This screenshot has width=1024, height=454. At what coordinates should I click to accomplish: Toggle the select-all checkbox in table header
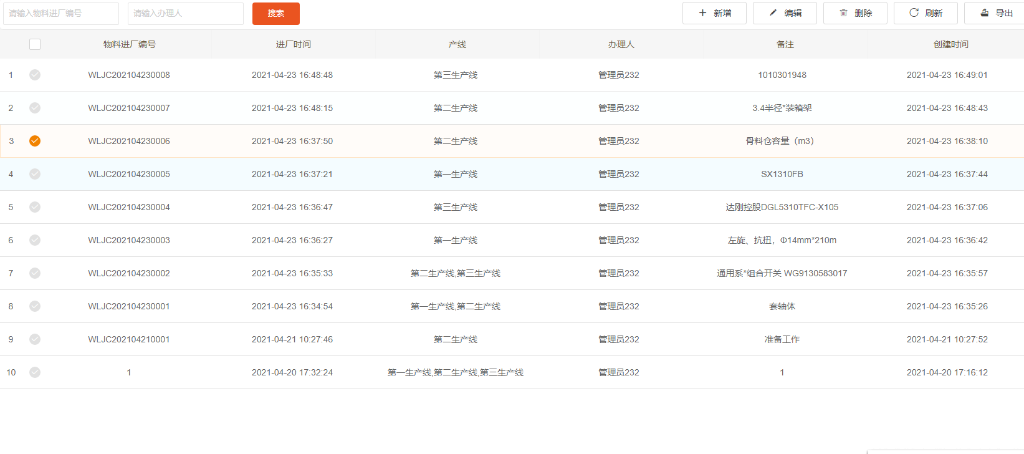[x=35, y=45]
